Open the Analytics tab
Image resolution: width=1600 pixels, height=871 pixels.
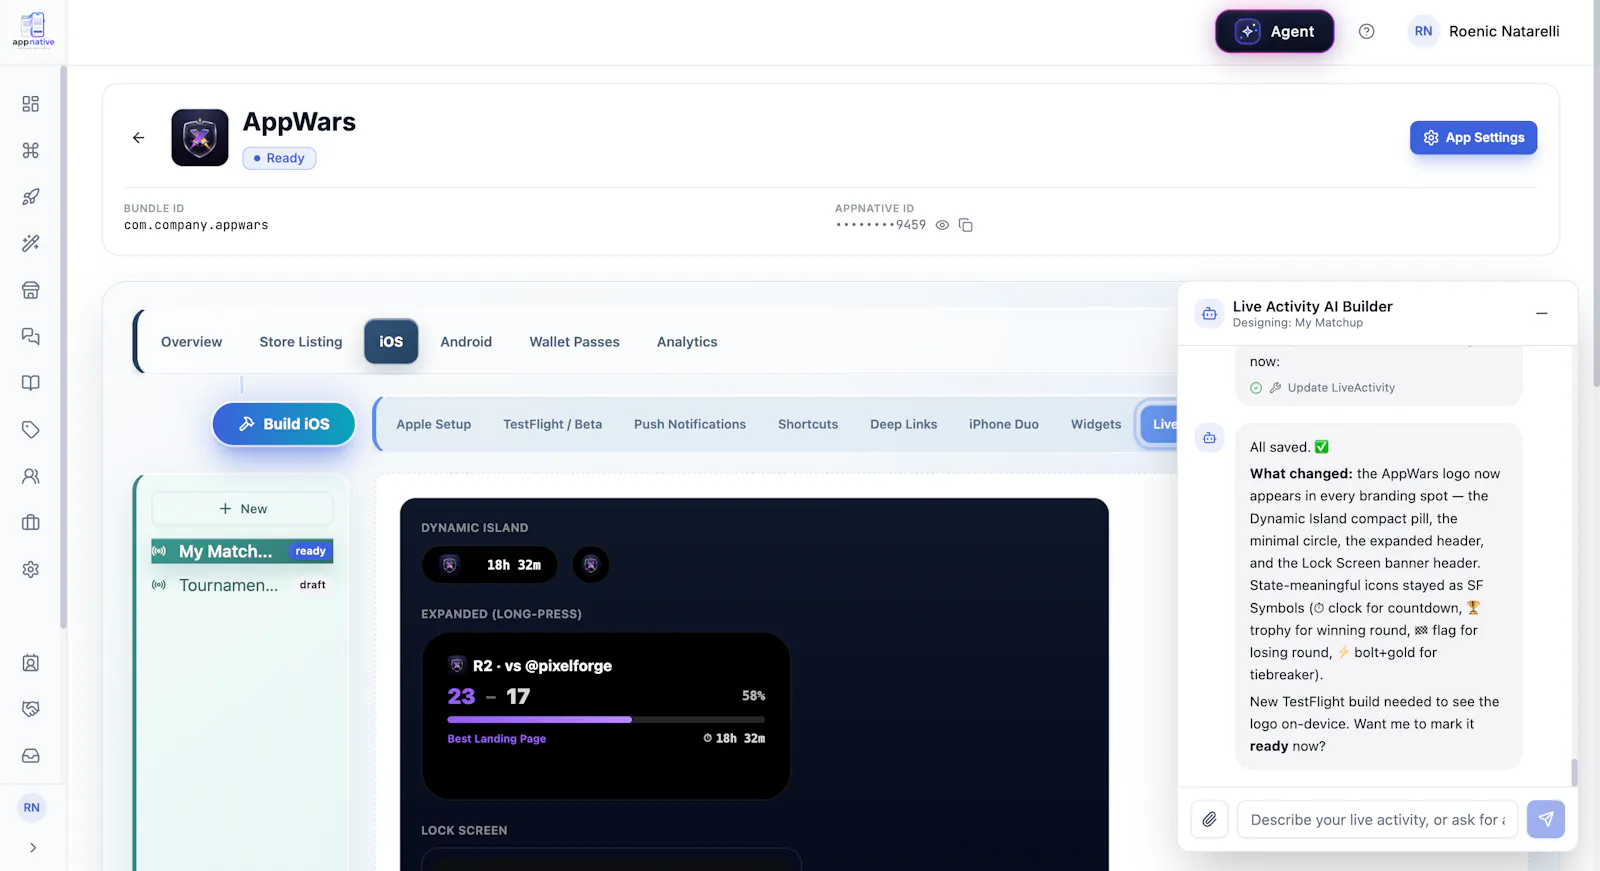687,342
